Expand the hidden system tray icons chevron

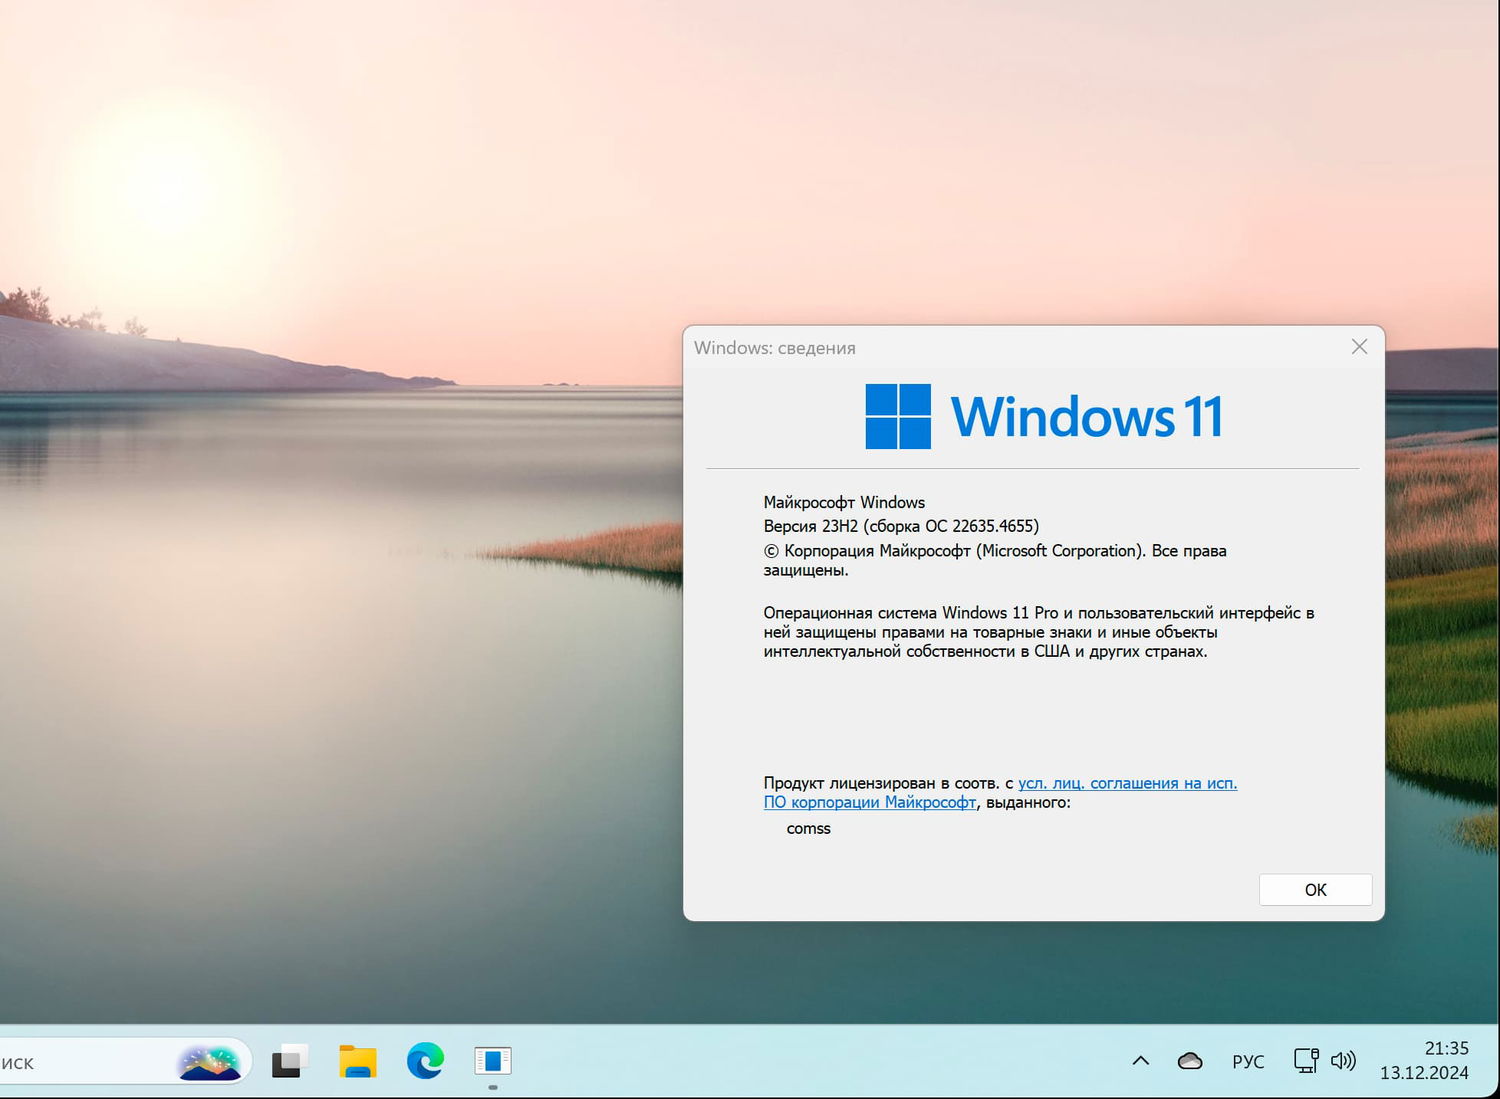pyautogui.click(x=1140, y=1061)
